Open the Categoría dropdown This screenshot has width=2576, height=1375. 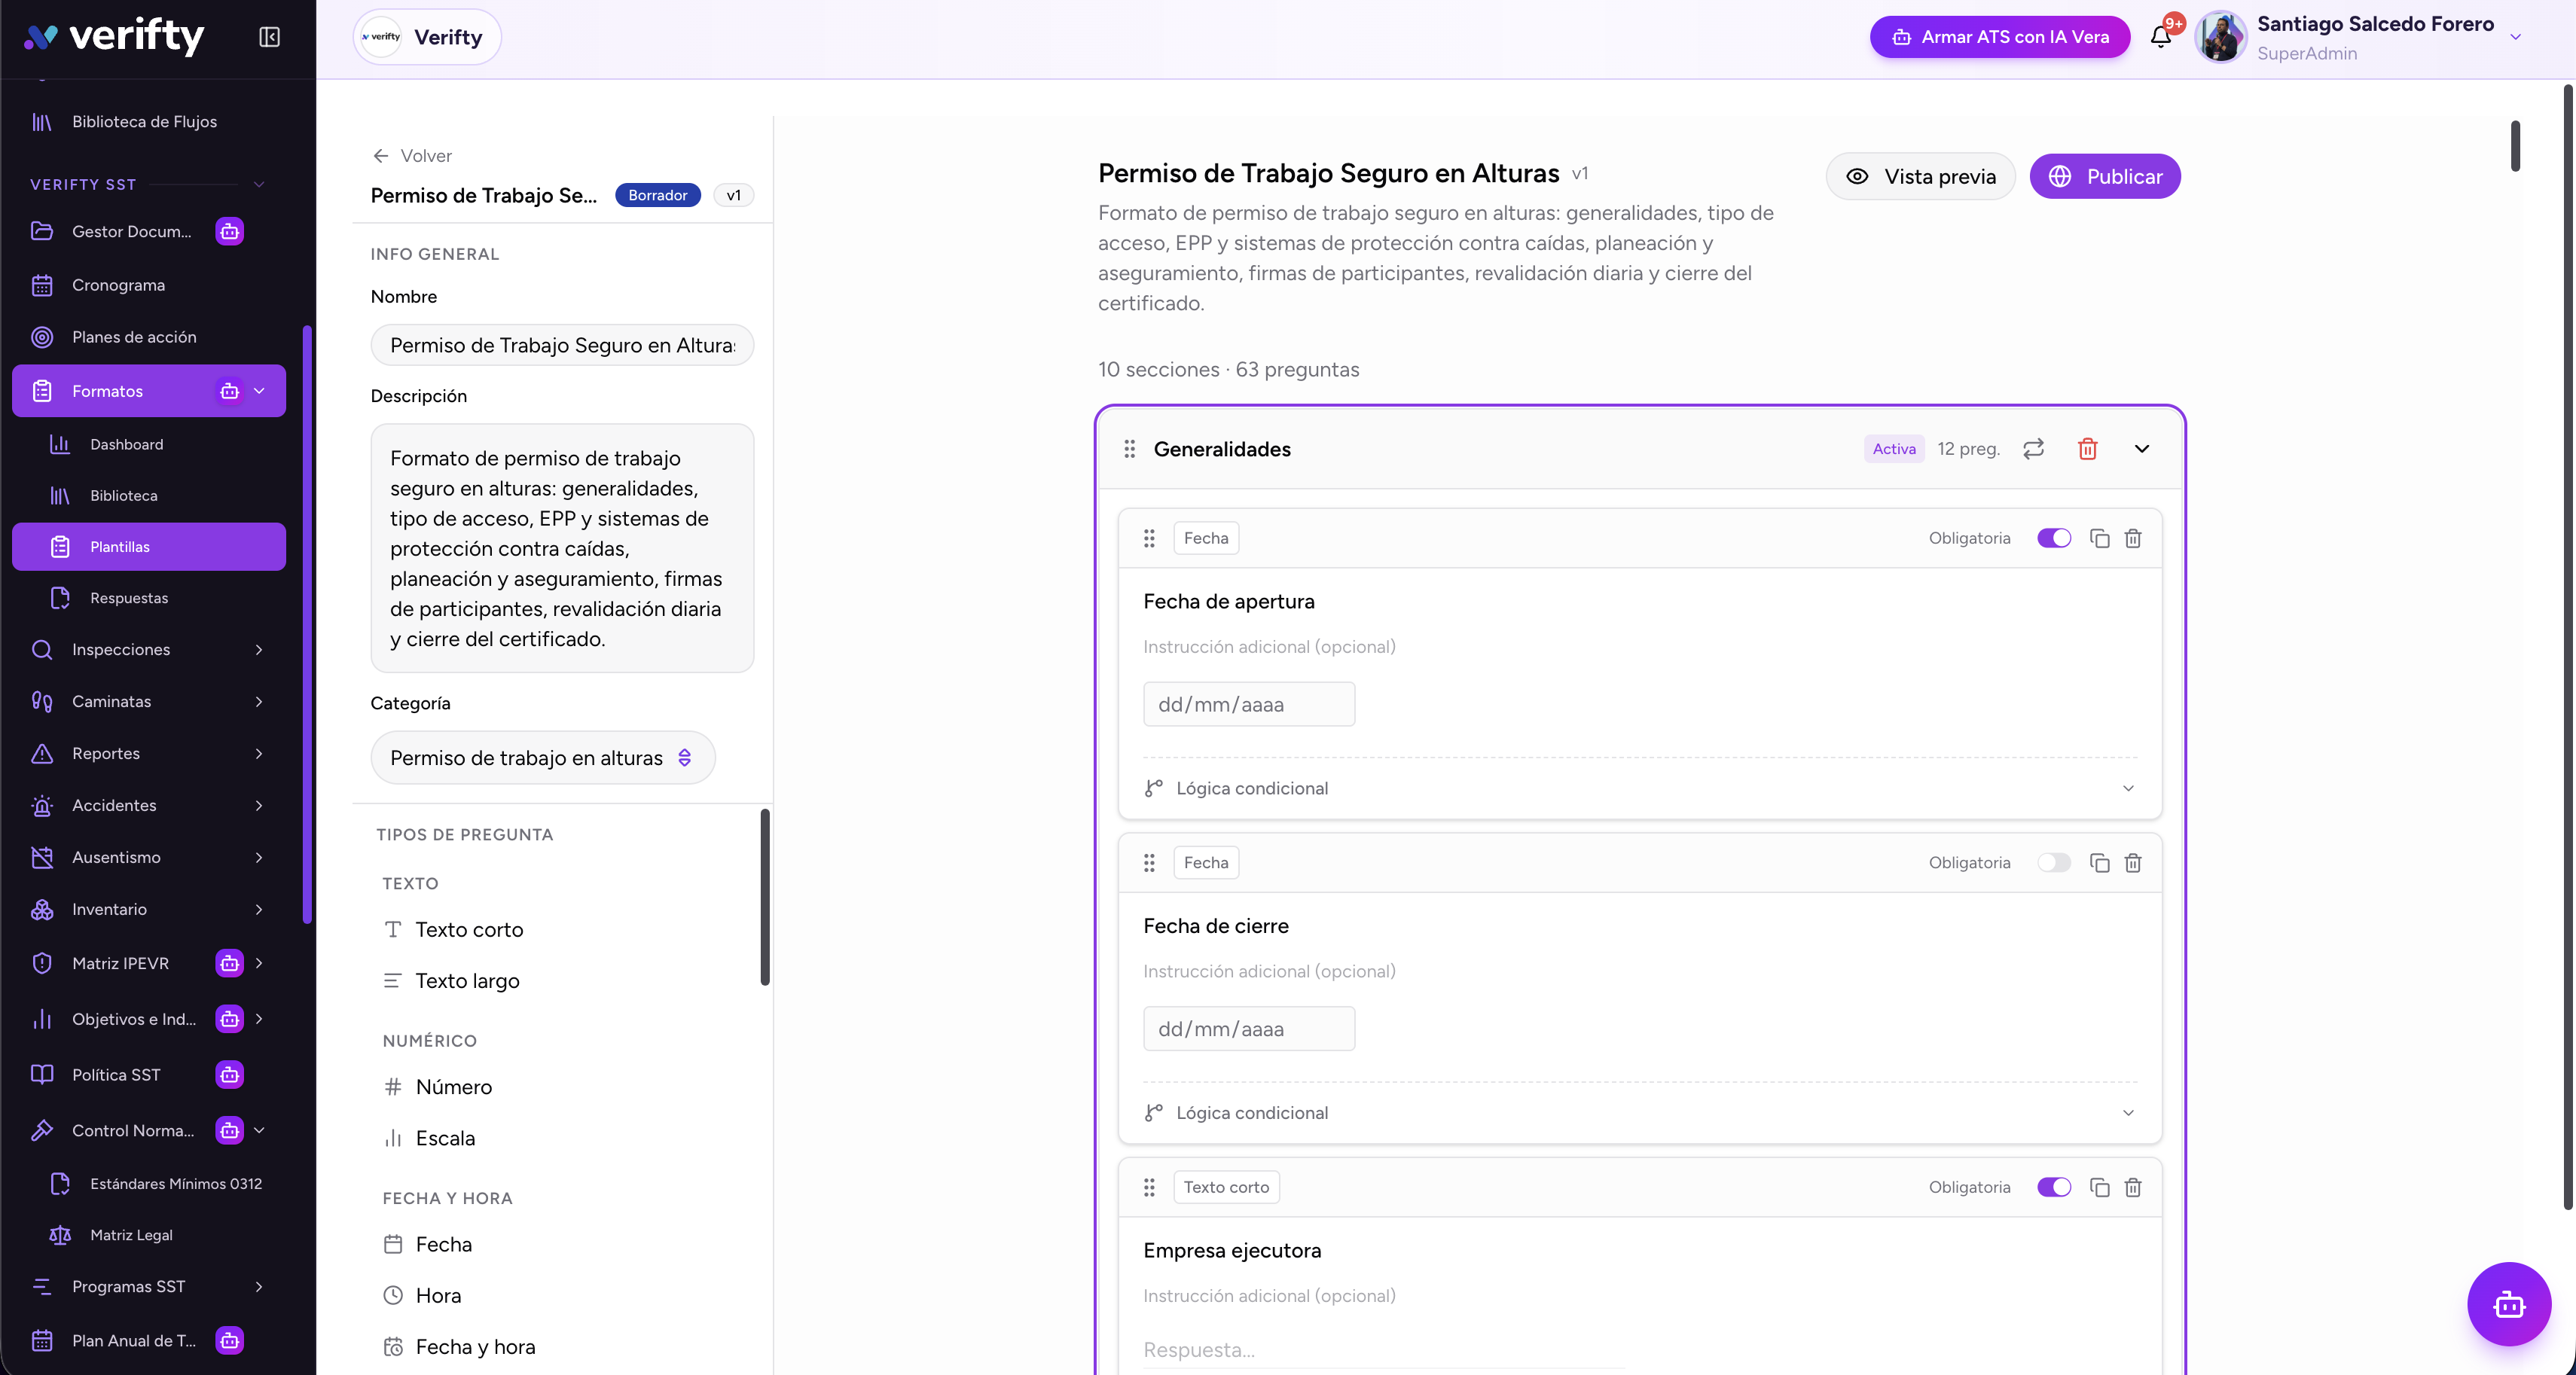click(x=542, y=758)
